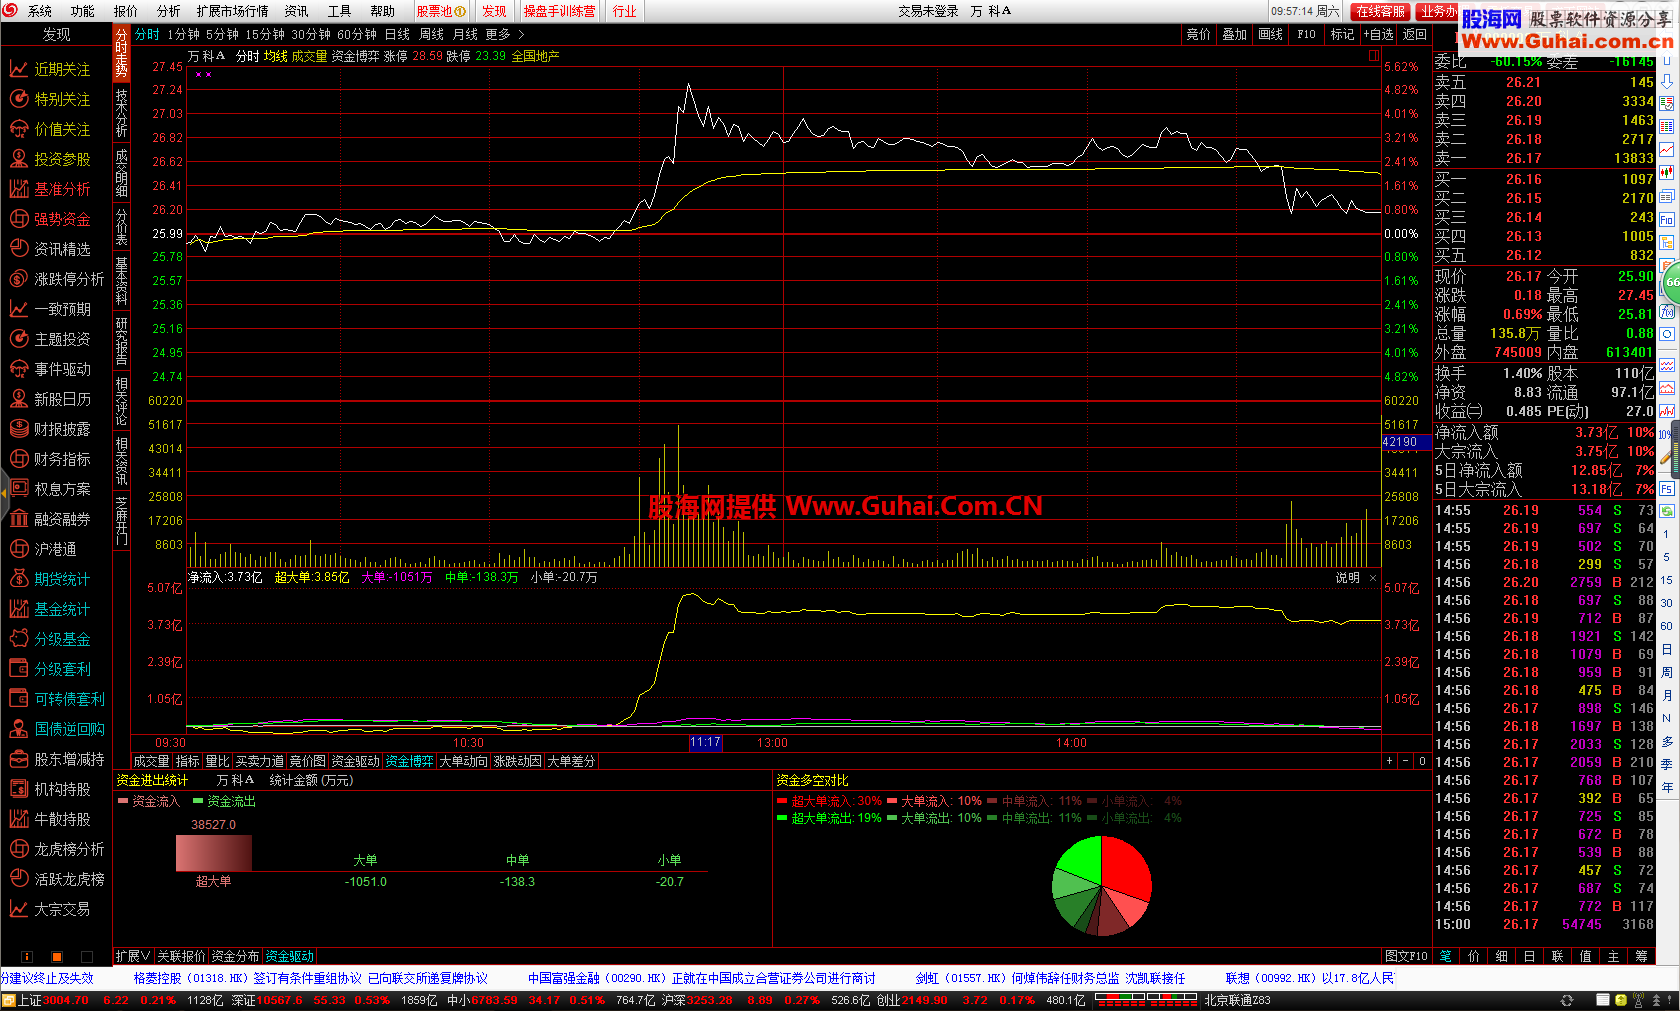Open the 格菱控股 news ticker headline
This screenshot has height=1011, width=1680.
310,978
